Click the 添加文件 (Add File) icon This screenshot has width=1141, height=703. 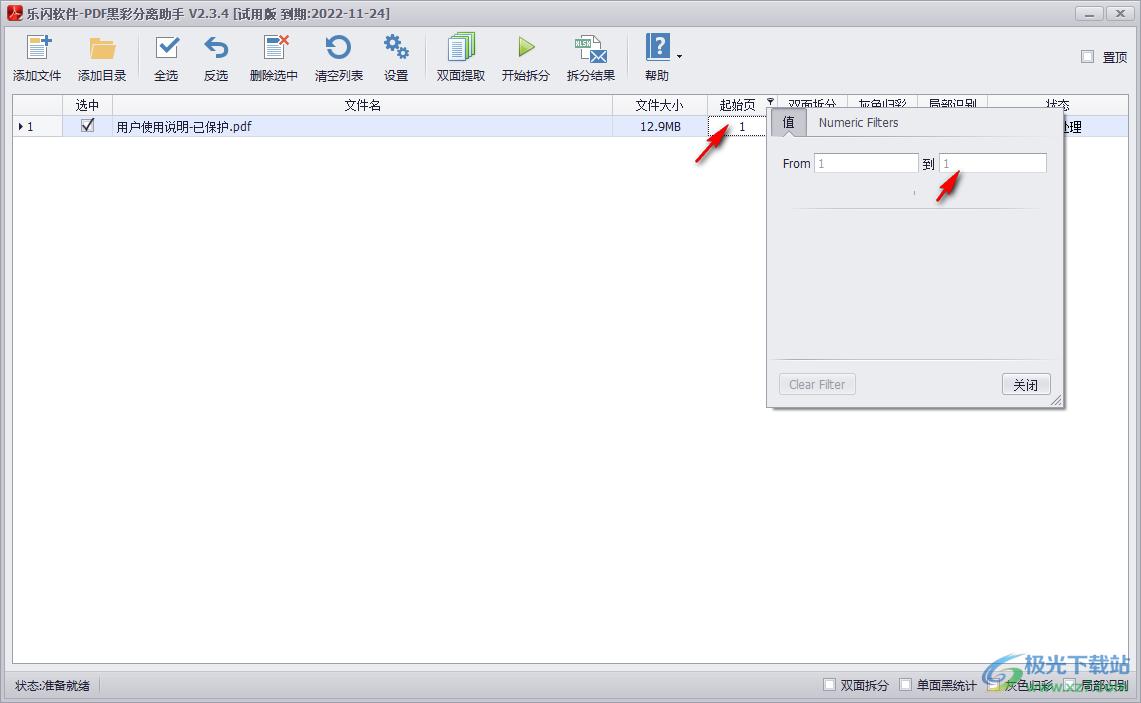pos(37,48)
